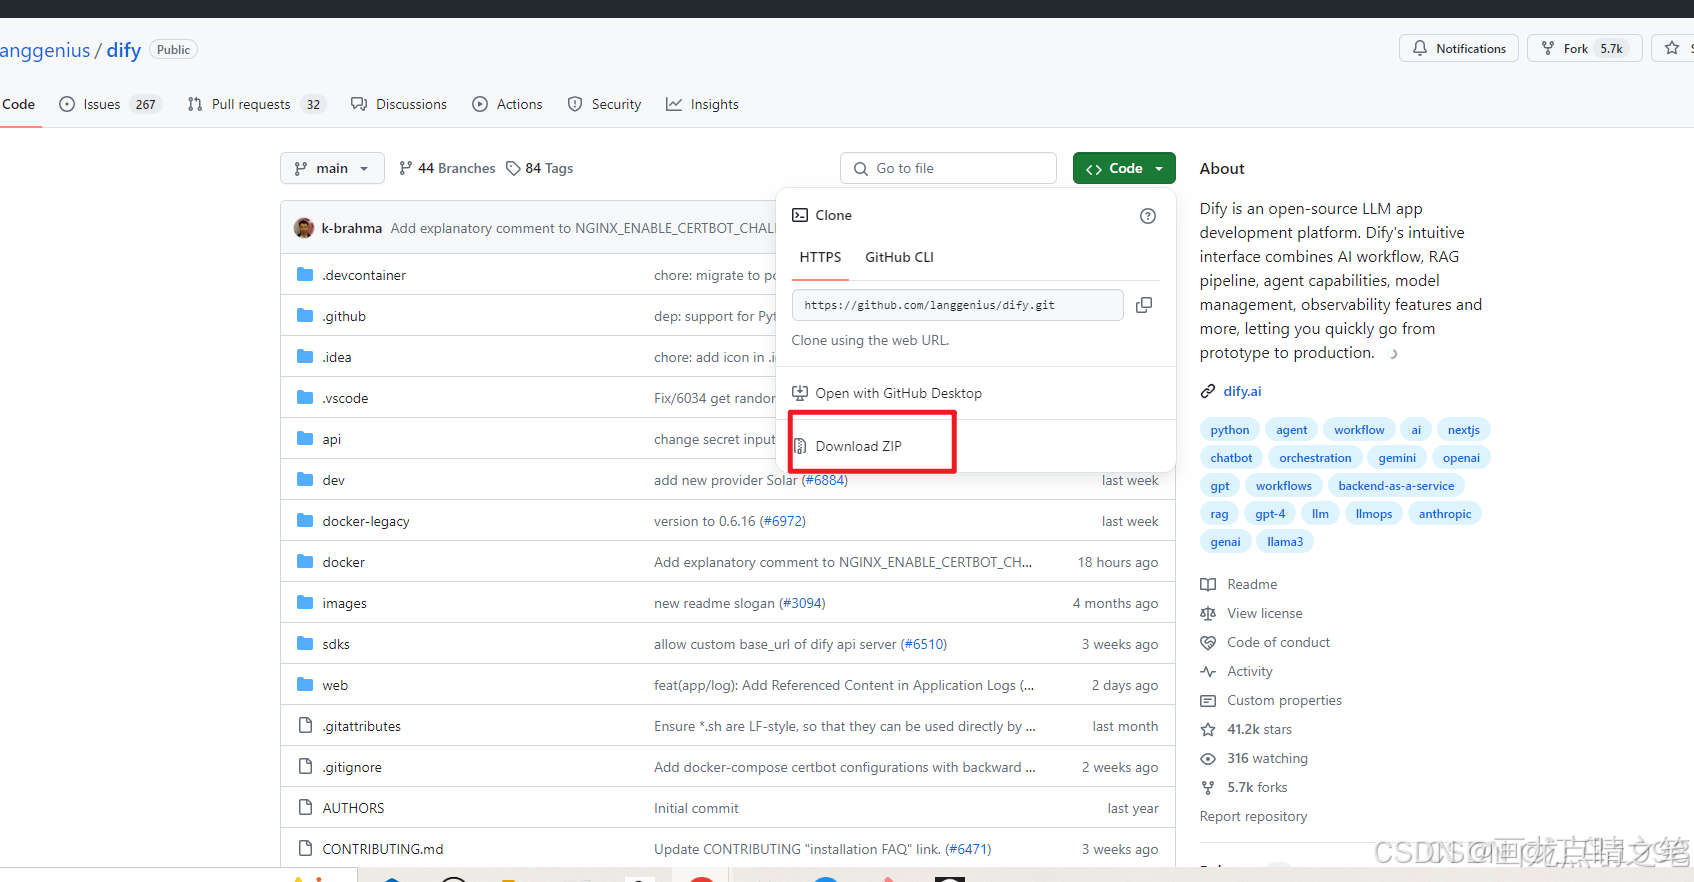Click the bell icon in Notifications button
Viewport: 1694px width, 882px height.
tap(1420, 48)
